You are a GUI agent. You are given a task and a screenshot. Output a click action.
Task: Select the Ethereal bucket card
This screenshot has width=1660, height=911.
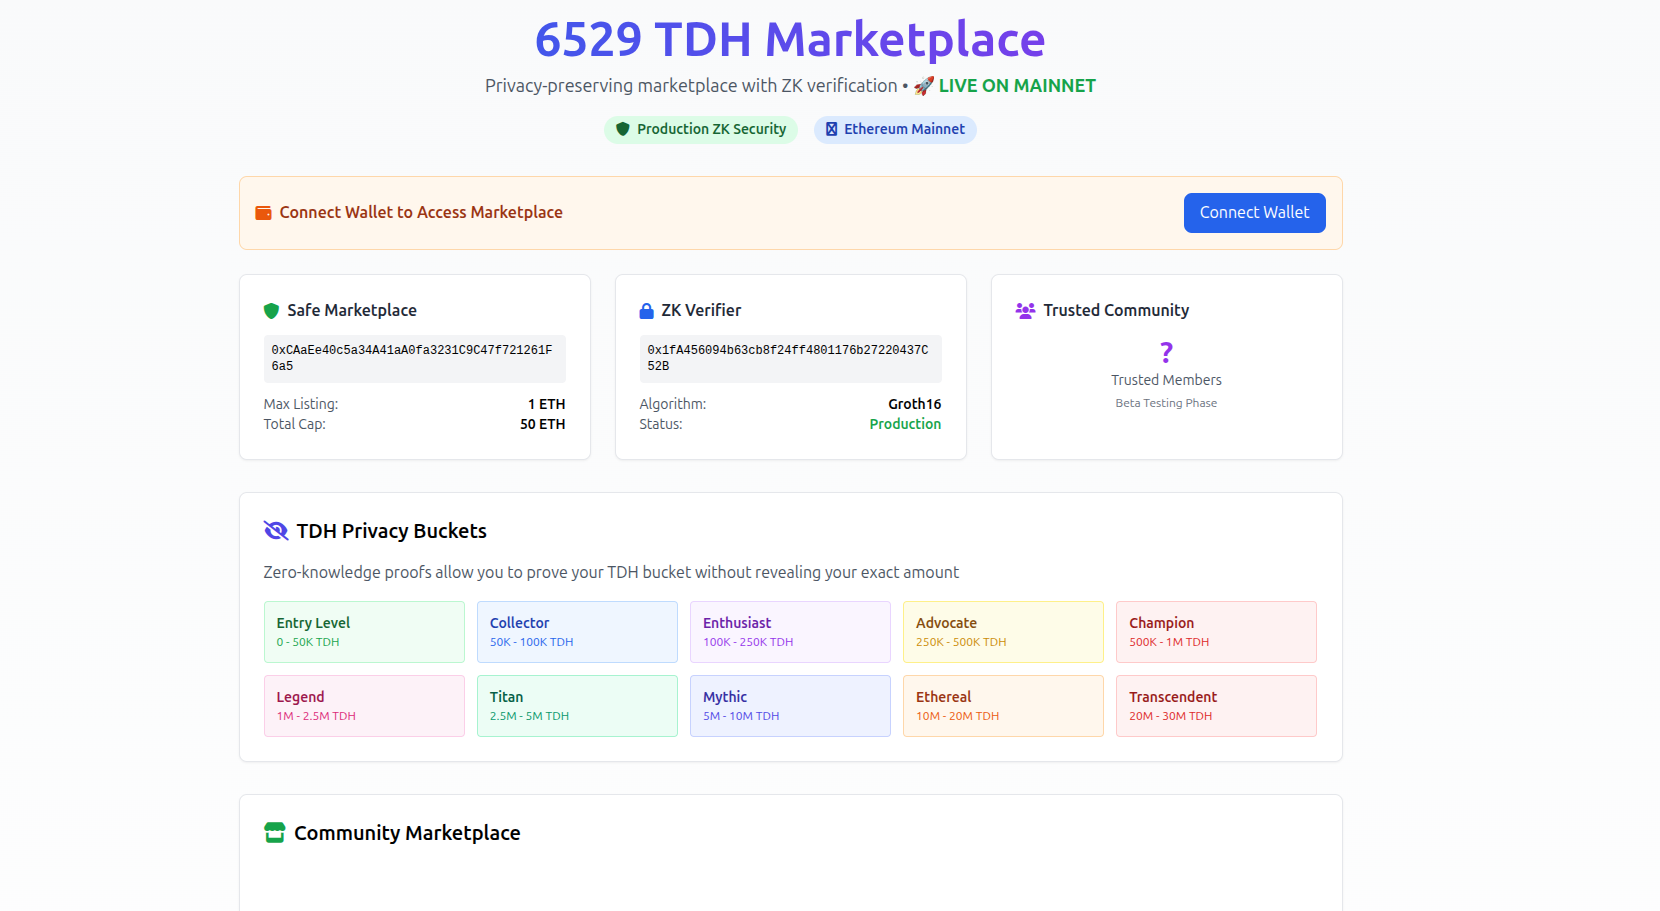tap(1003, 706)
